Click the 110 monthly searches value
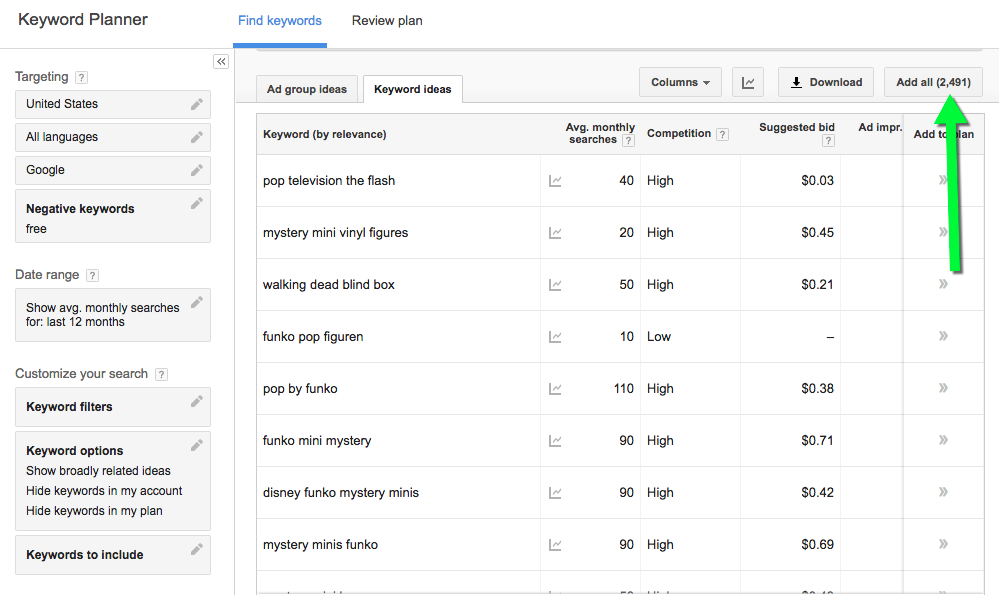The width and height of the screenshot is (999, 595). point(624,389)
